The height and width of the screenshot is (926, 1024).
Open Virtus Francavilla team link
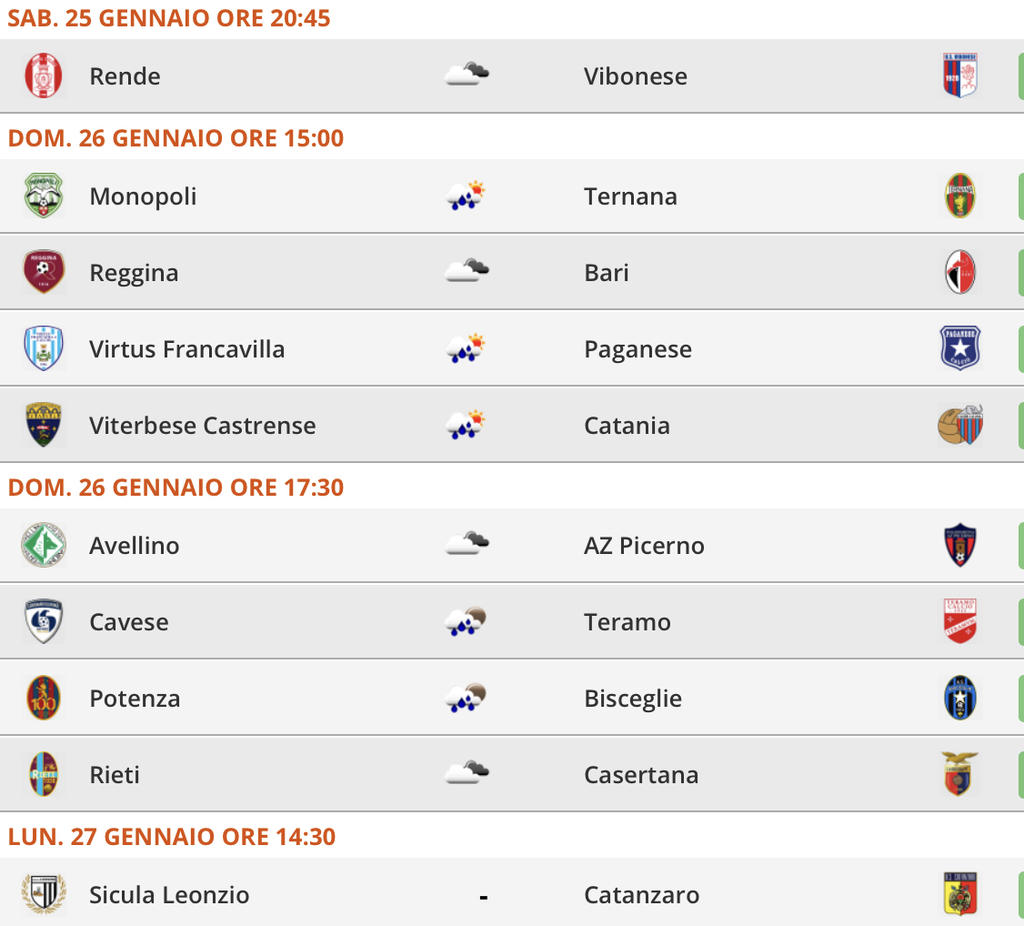[187, 349]
